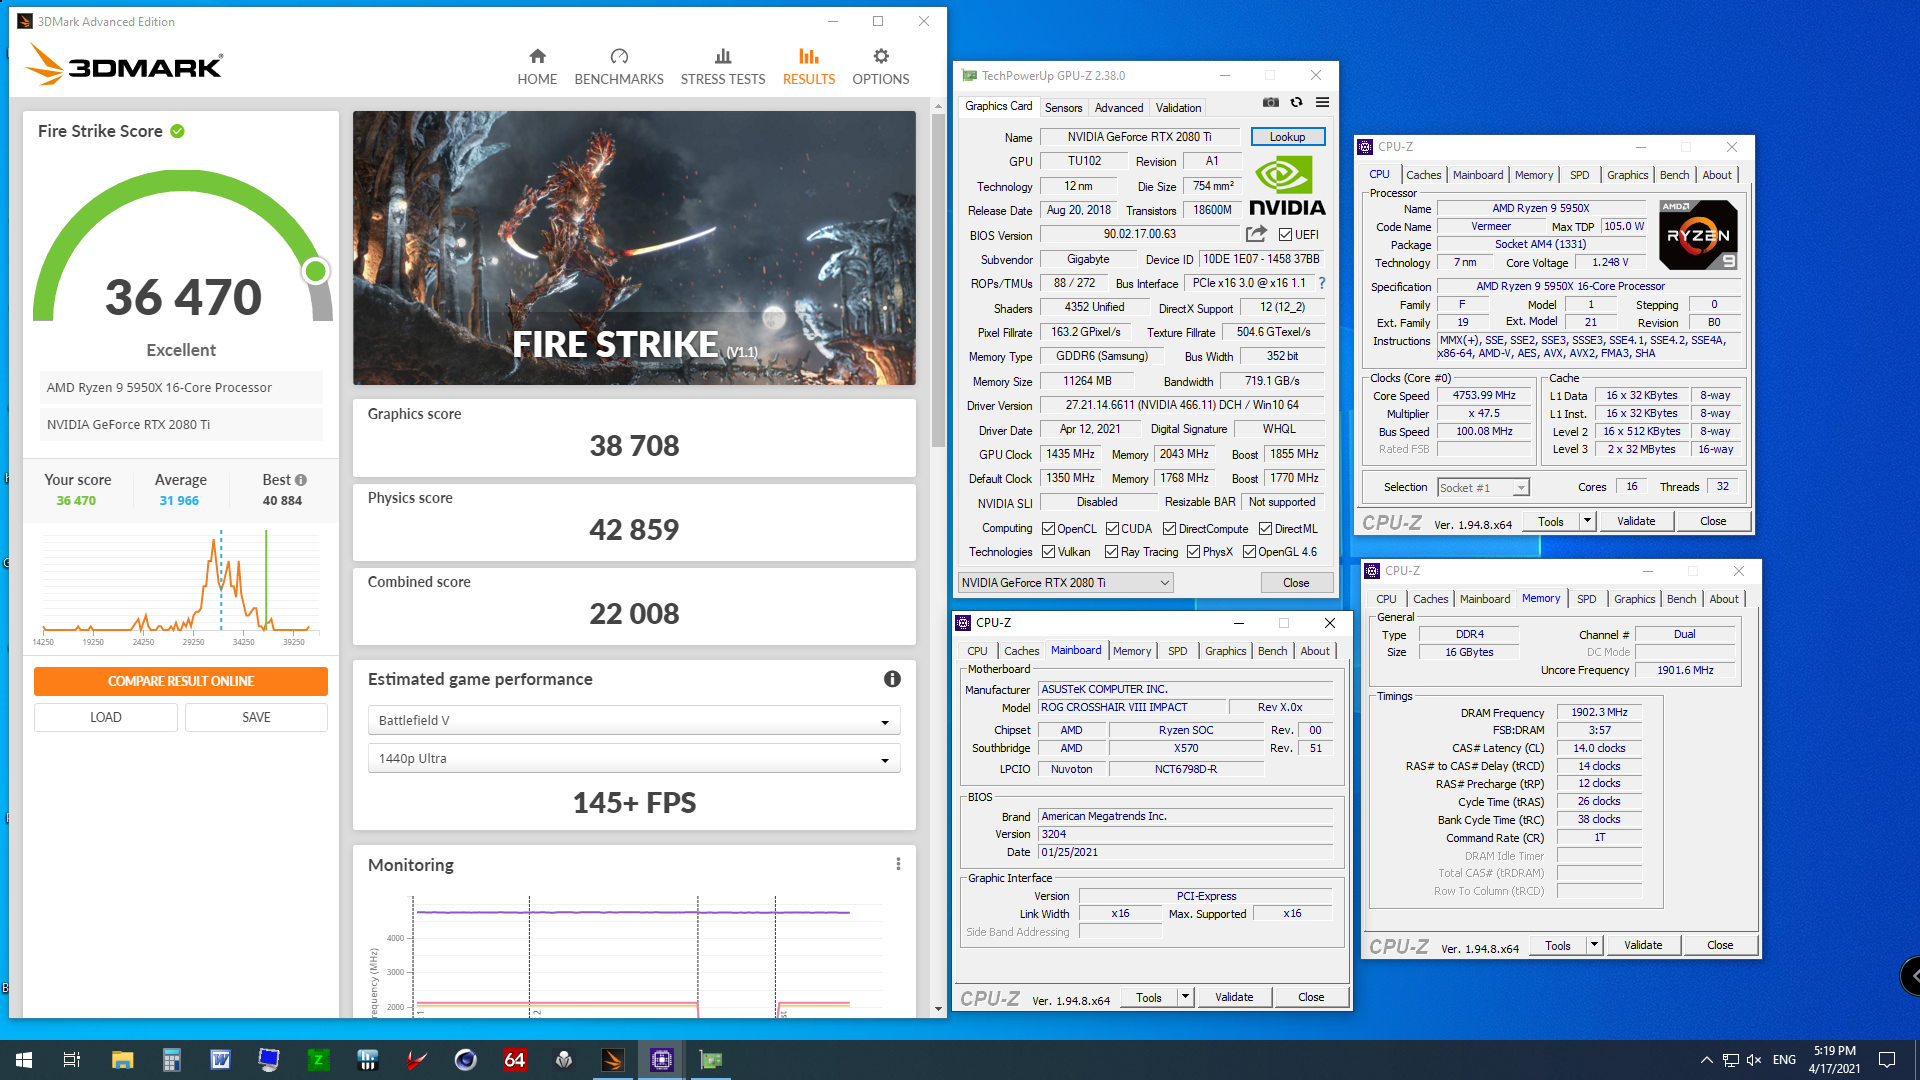Image resolution: width=1920 pixels, height=1080 pixels.
Task: Click Compare Result Online button
Action: pos(181,681)
